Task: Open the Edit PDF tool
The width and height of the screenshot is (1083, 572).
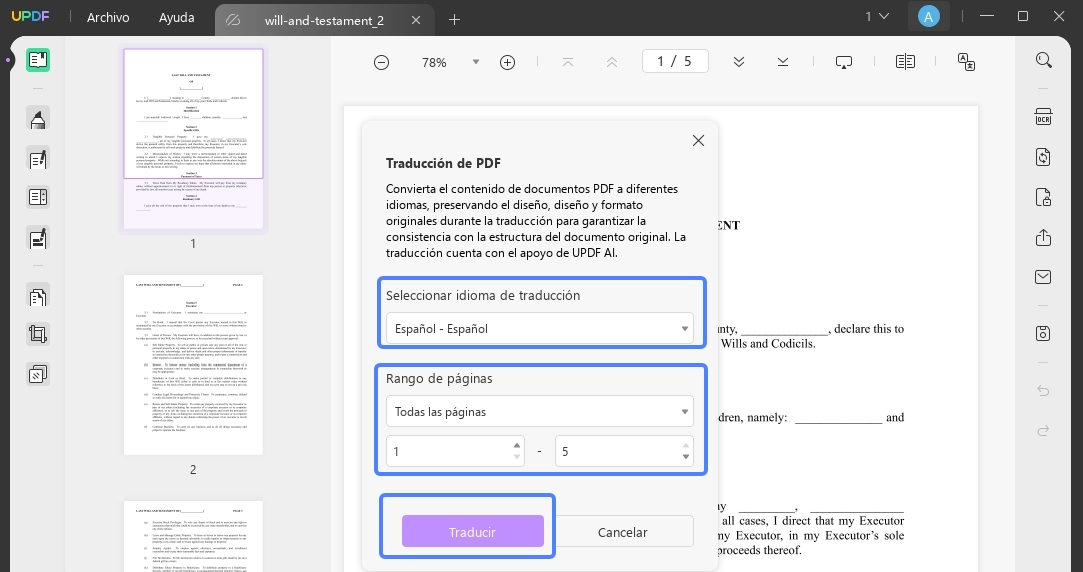Action: click(38, 158)
